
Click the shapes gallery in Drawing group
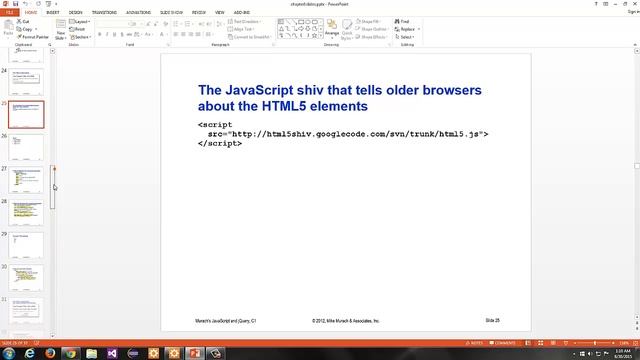pyautogui.click(x=300, y=29)
